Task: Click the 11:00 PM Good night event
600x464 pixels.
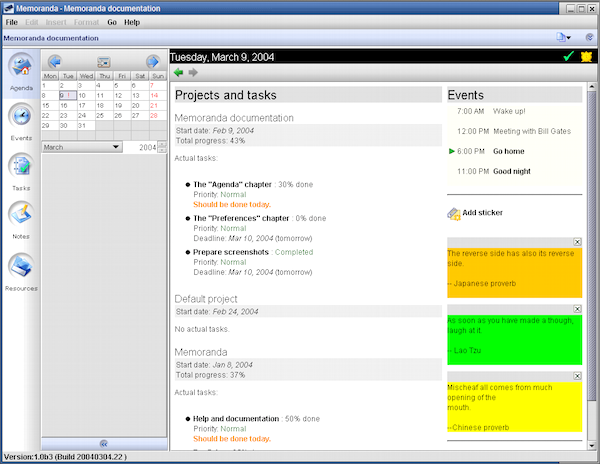Action: pyautogui.click(x=494, y=171)
